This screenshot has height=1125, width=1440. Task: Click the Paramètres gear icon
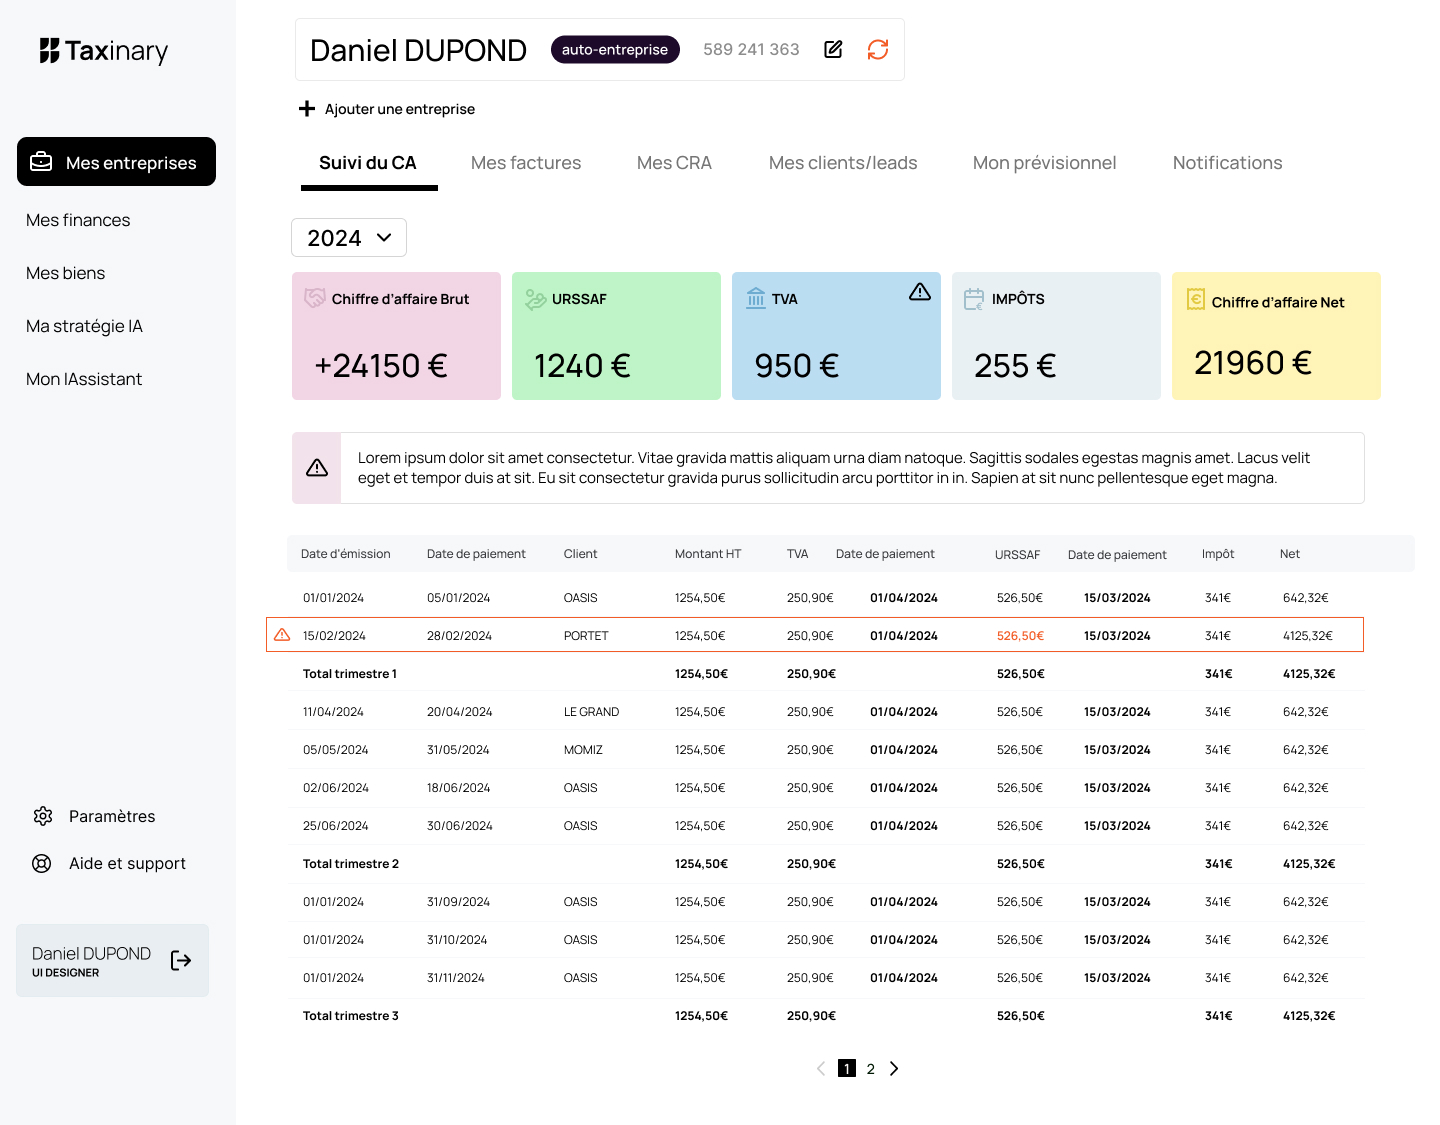tap(42, 816)
